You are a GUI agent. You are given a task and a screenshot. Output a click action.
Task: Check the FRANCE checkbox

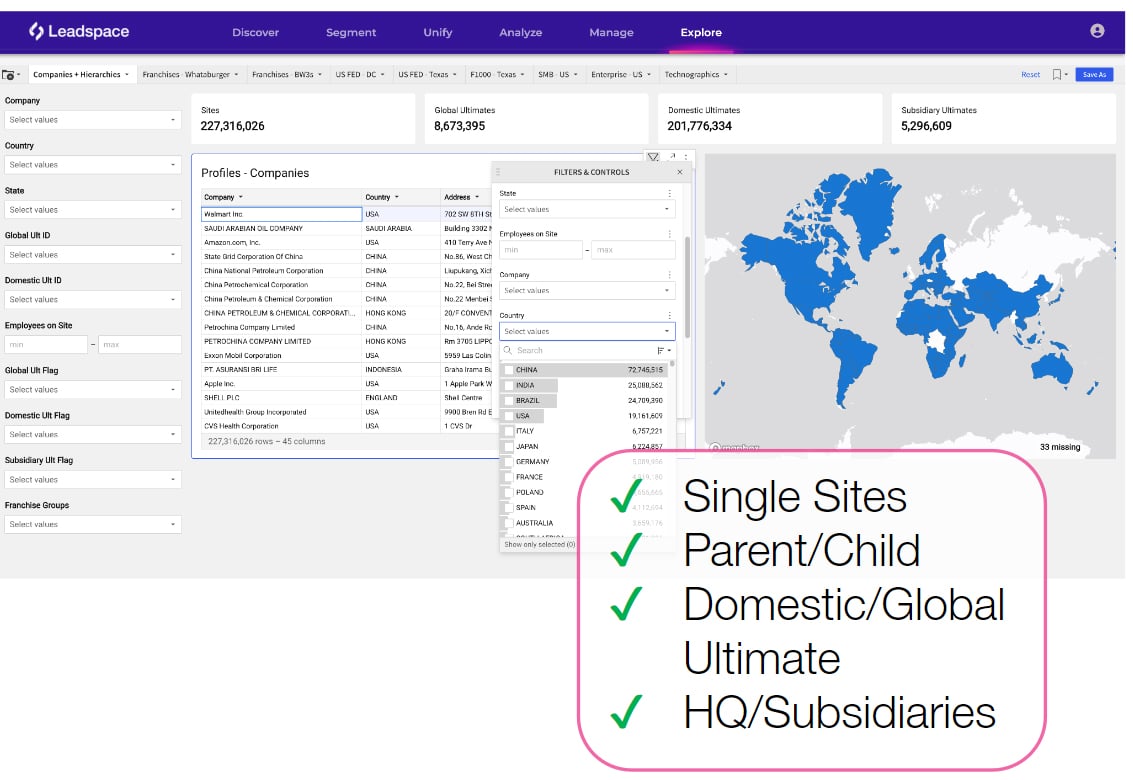click(x=509, y=477)
